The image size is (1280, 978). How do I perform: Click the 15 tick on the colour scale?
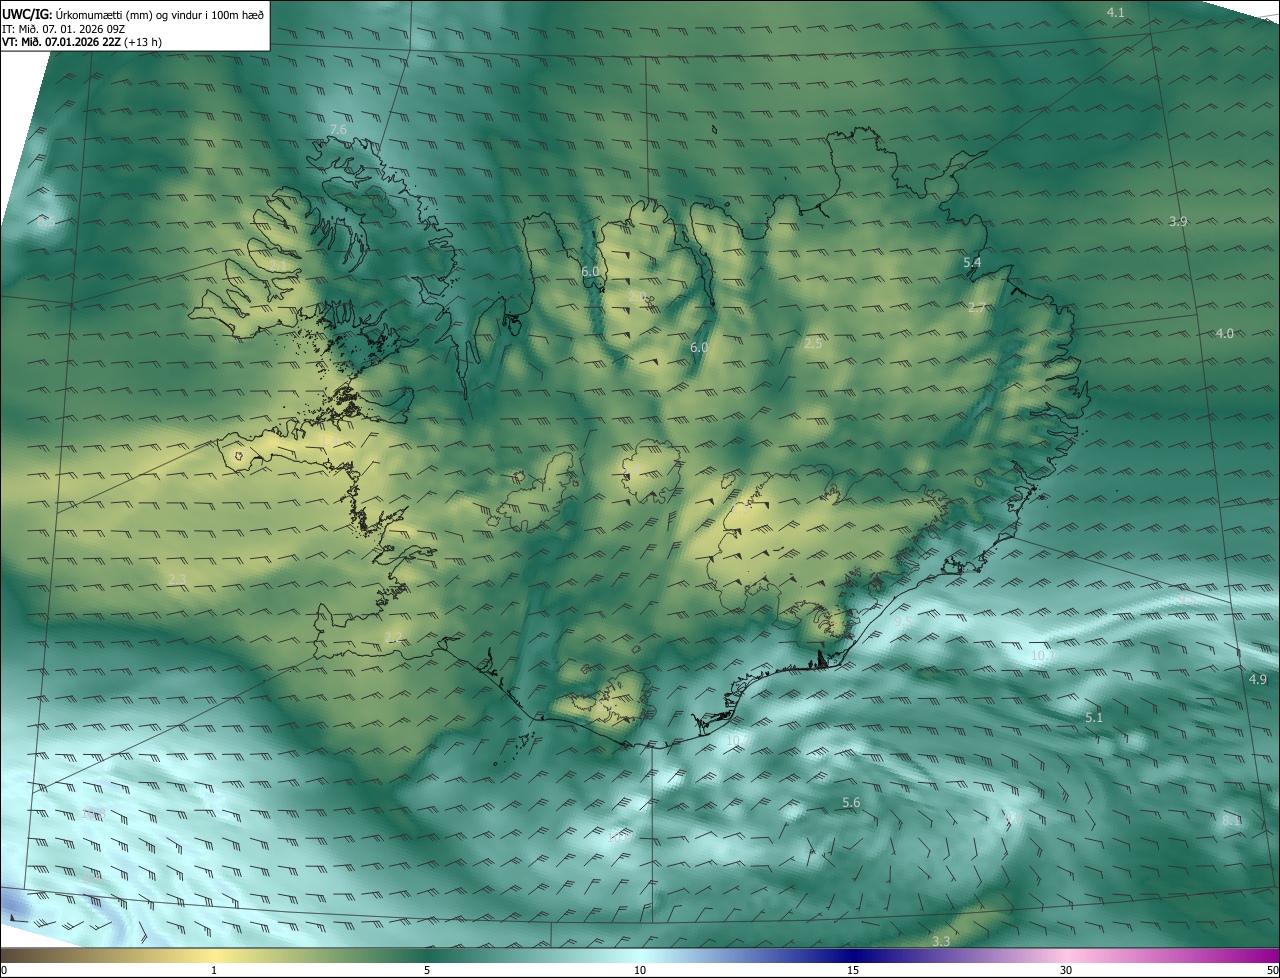[x=853, y=970]
